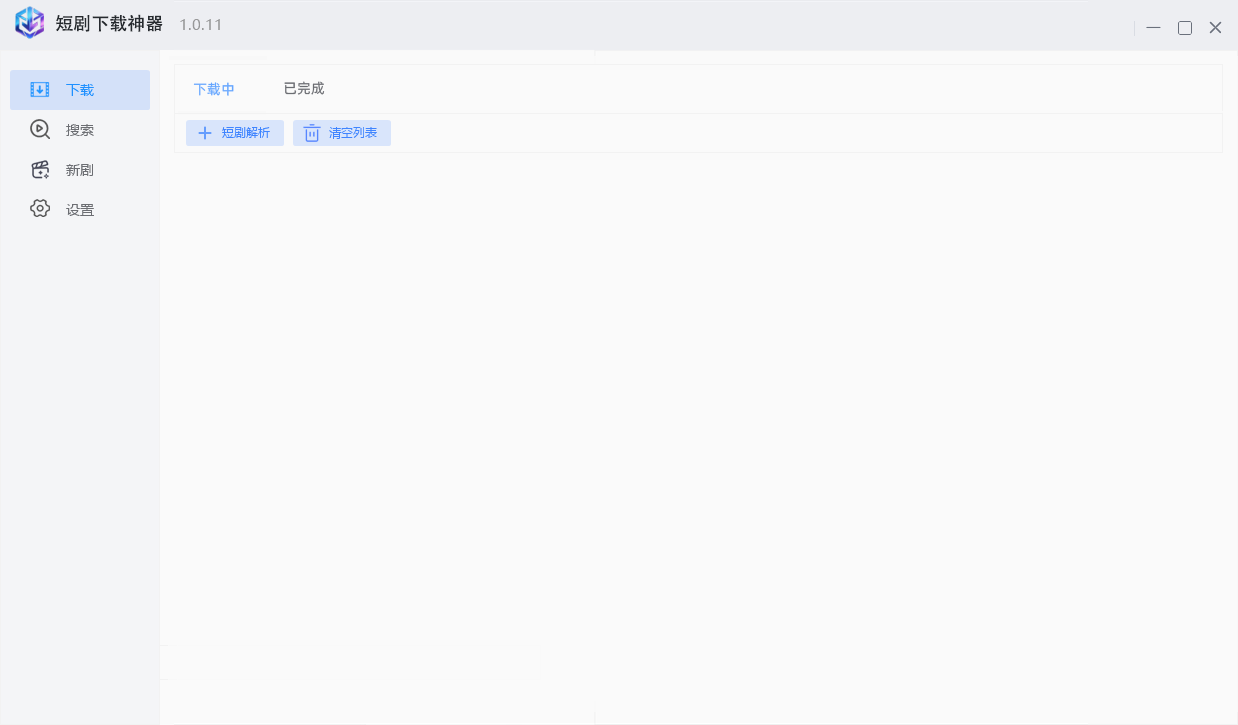Open the 设置 page

point(80,210)
